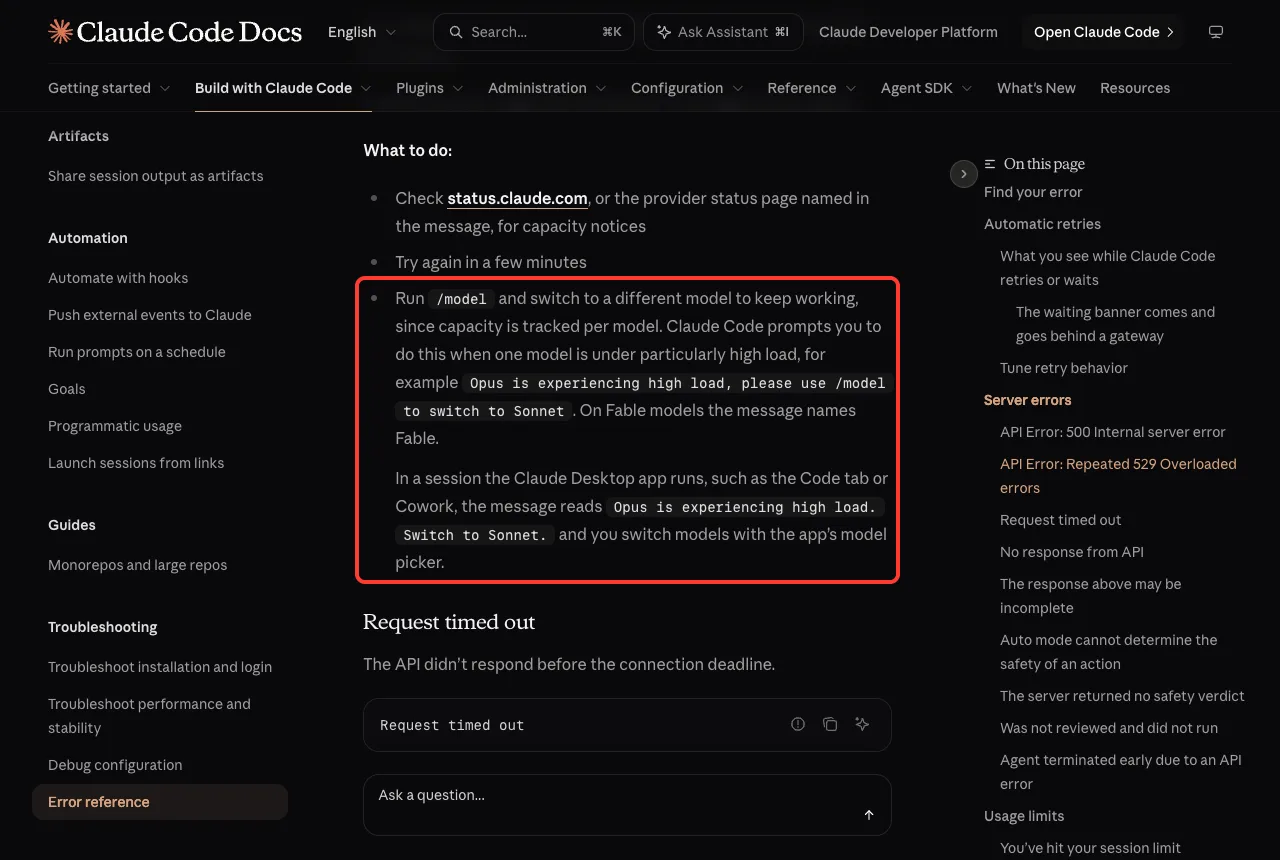The image size is (1280, 860).
Task: Follow the status.claude.com link
Action: 517,198
